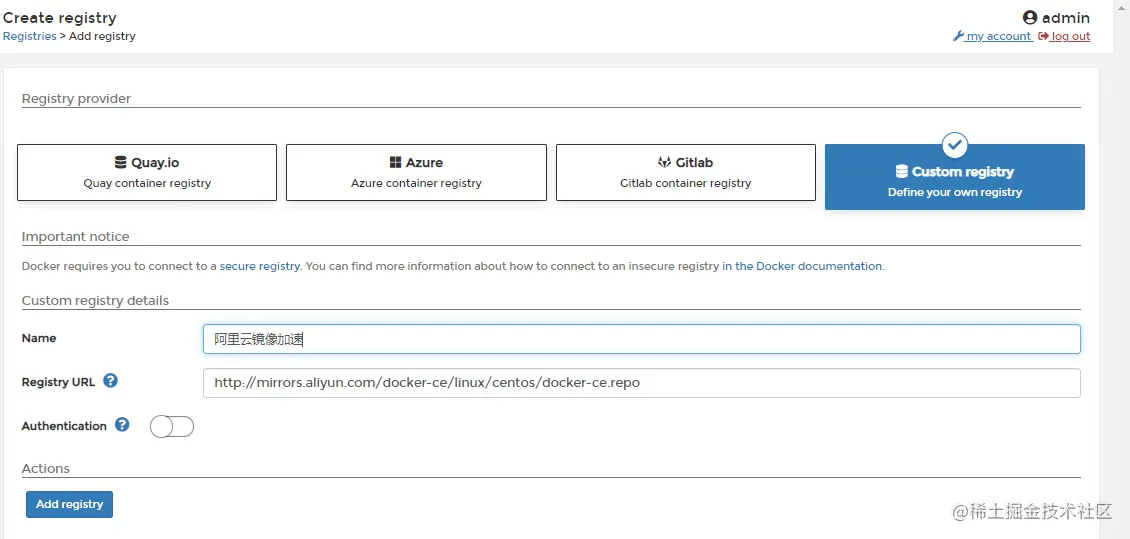Image resolution: width=1130 pixels, height=539 pixels.
Task: Click the admin user avatar icon
Action: (x=1030, y=18)
